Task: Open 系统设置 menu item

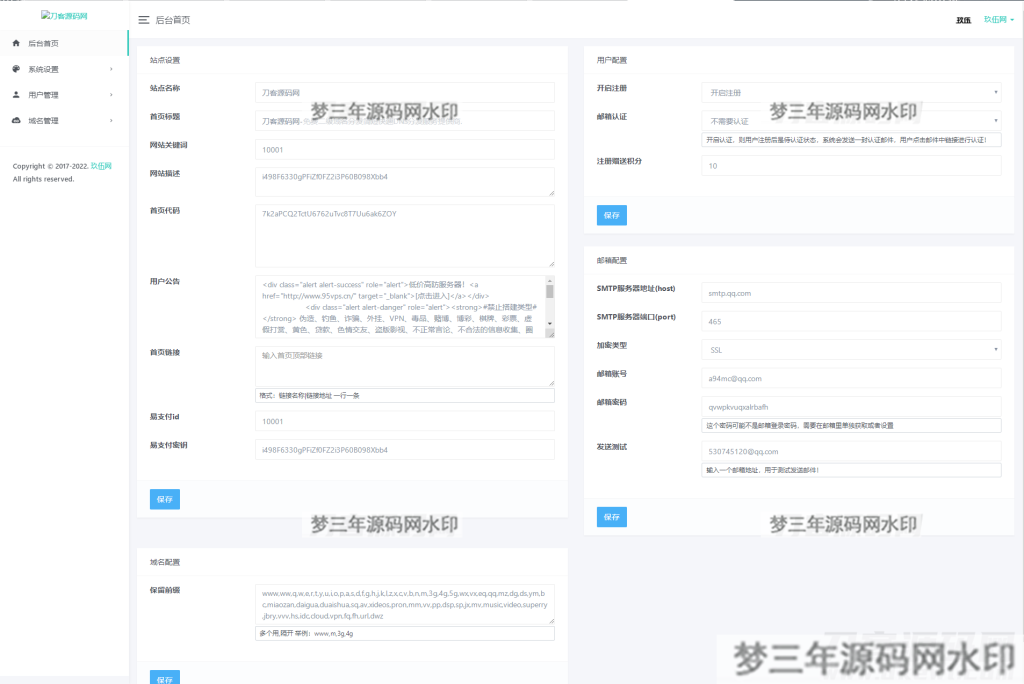Action: [63, 69]
